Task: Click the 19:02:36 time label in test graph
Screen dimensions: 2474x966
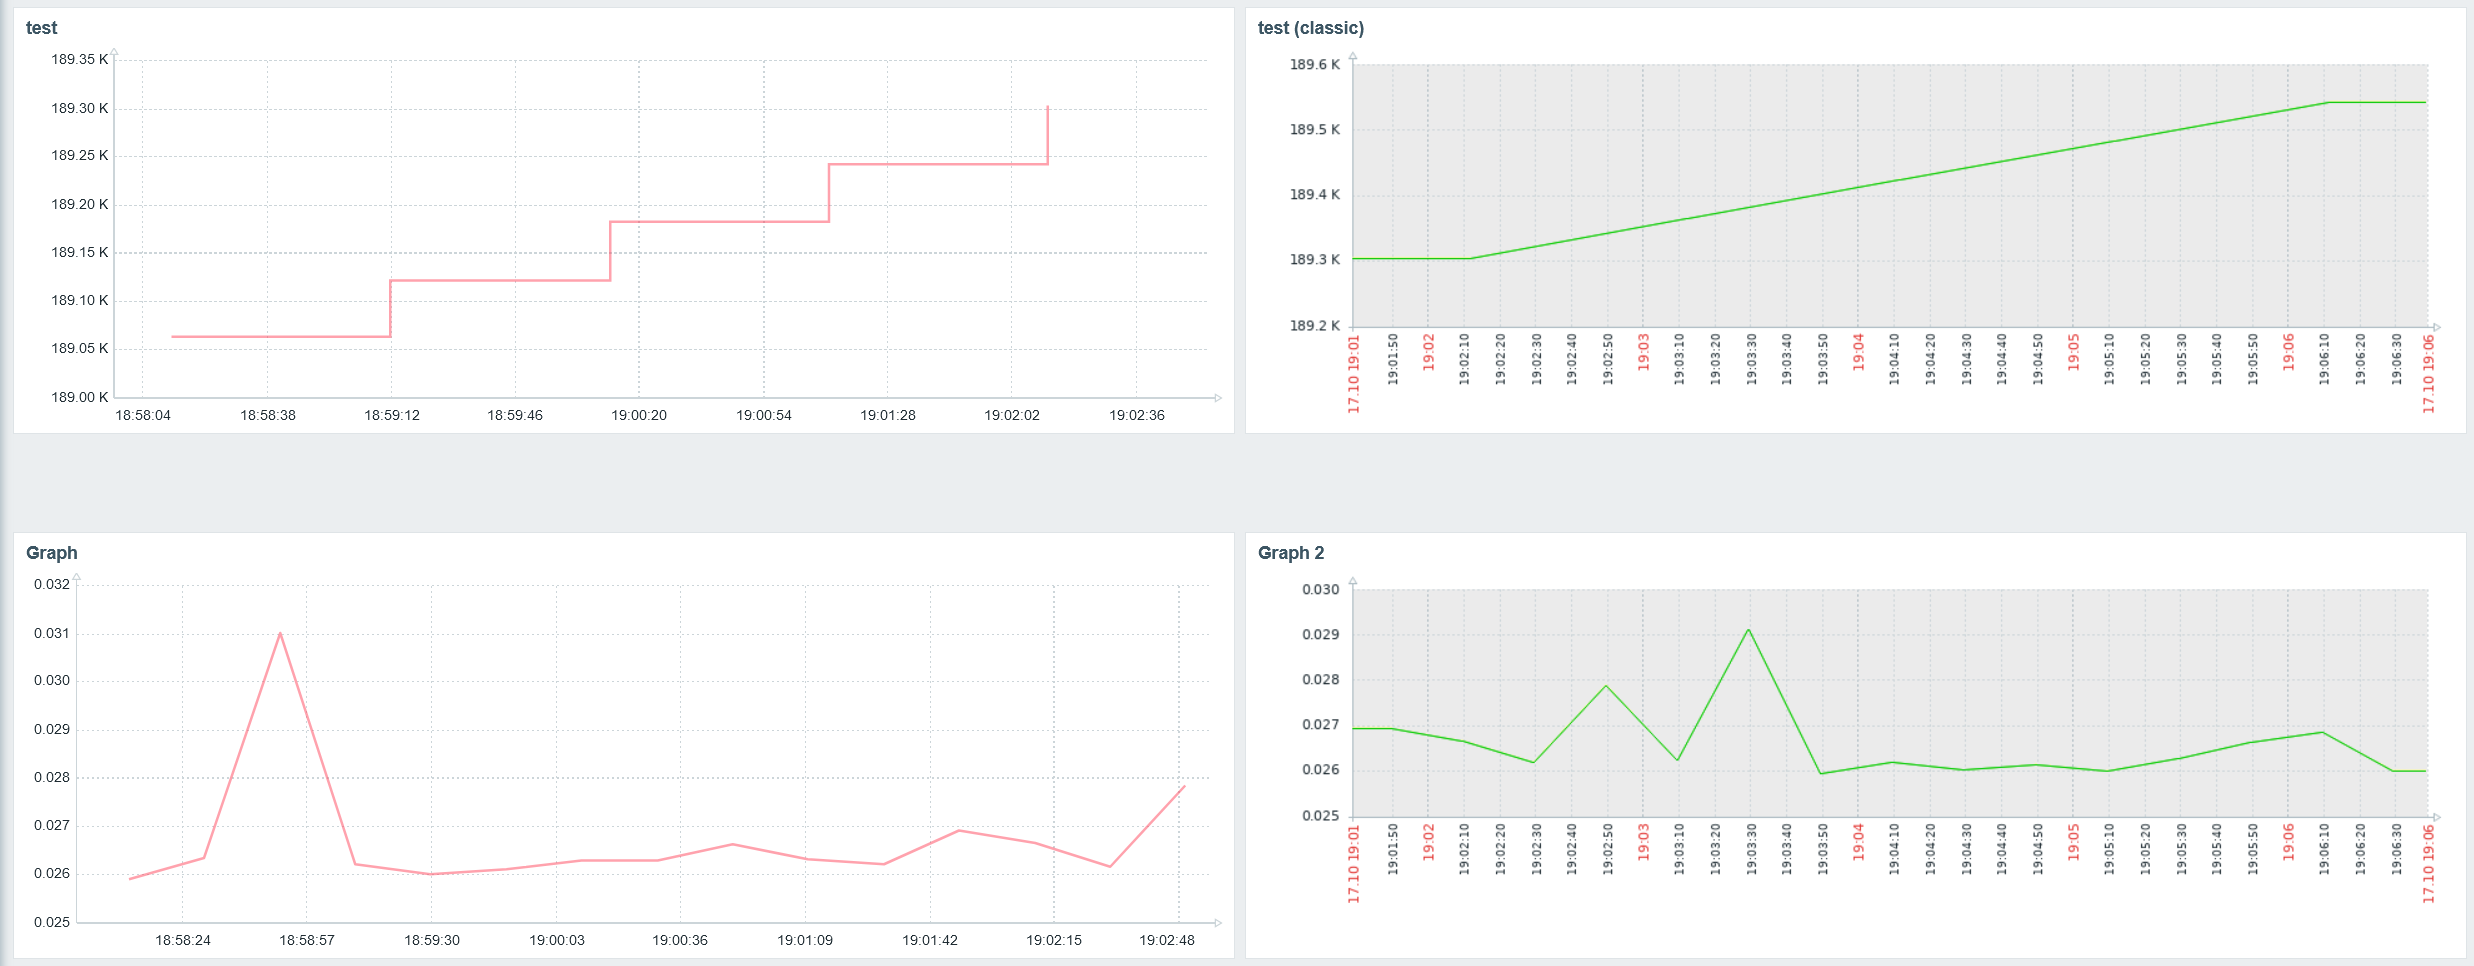Action: click(x=1137, y=415)
